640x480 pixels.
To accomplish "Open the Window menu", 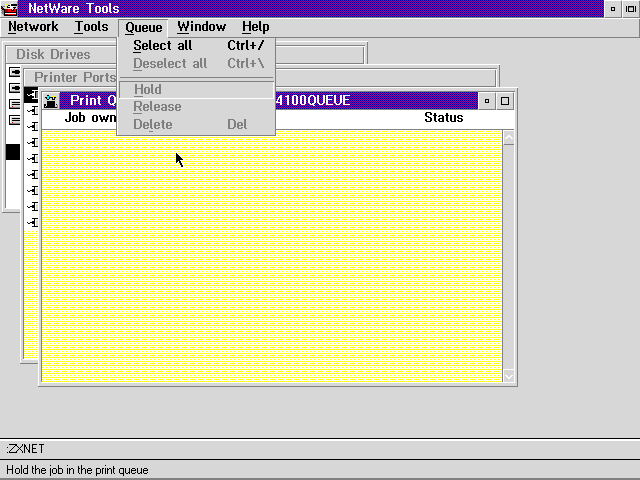I will 201,27.
